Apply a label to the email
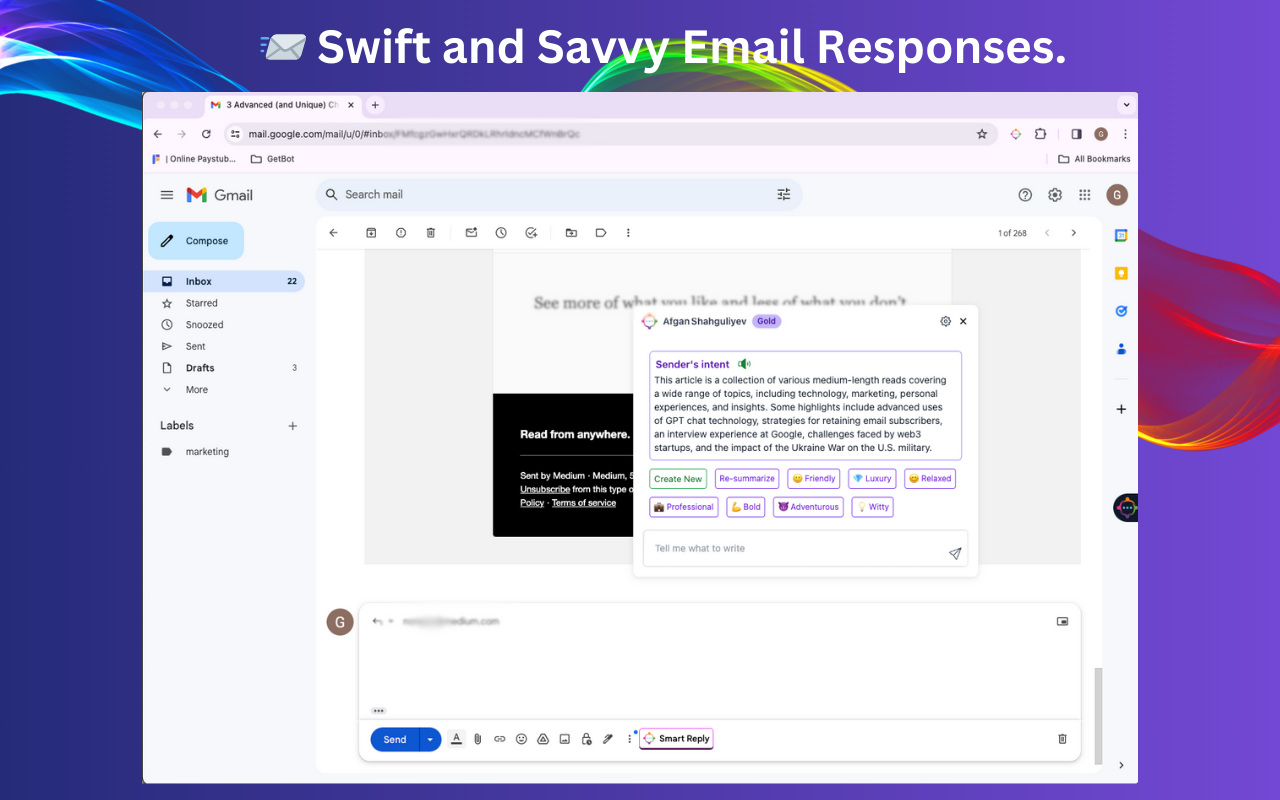Image resolution: width=1280 pixels, height=800 pixels. pyautogui.click(x=601, y=233)
